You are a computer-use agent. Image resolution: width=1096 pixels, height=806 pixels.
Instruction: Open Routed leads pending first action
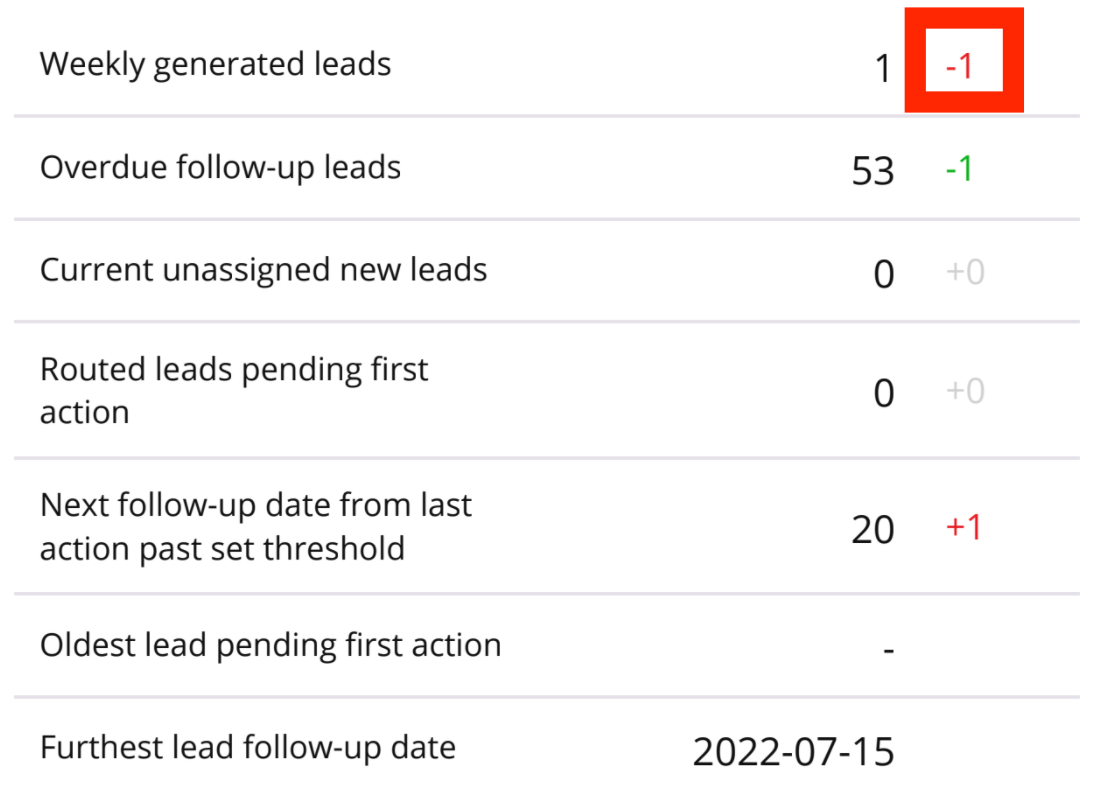click(x=233, y=390)
